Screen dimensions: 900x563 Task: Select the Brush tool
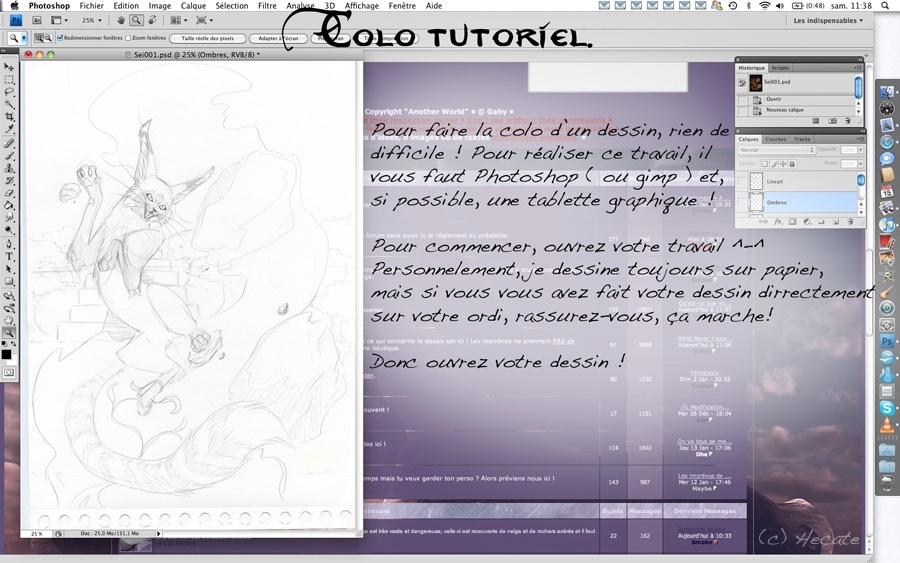9,156
